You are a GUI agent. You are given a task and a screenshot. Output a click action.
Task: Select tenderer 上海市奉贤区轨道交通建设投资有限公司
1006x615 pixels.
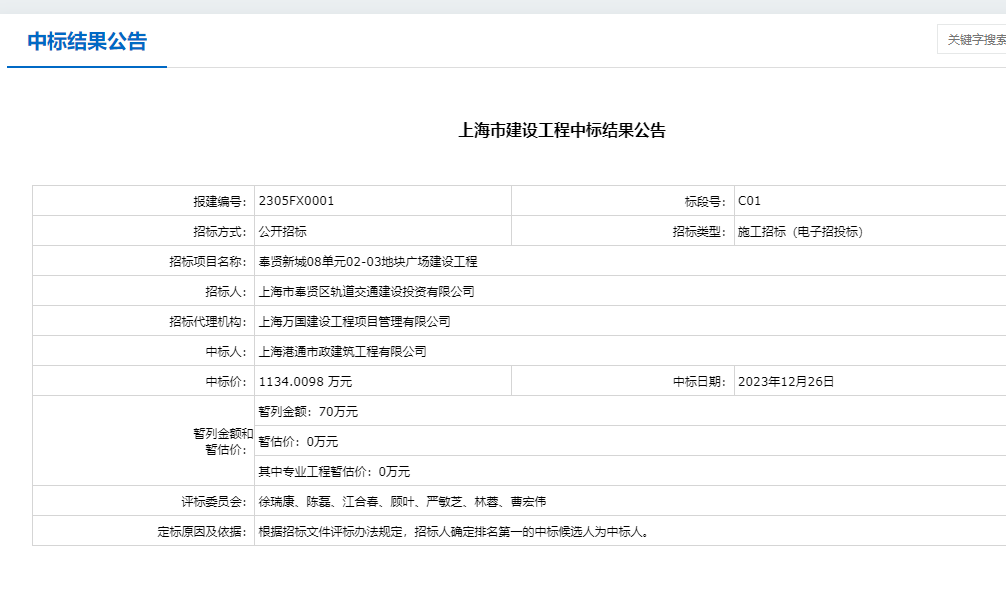(x=366, y=291)
